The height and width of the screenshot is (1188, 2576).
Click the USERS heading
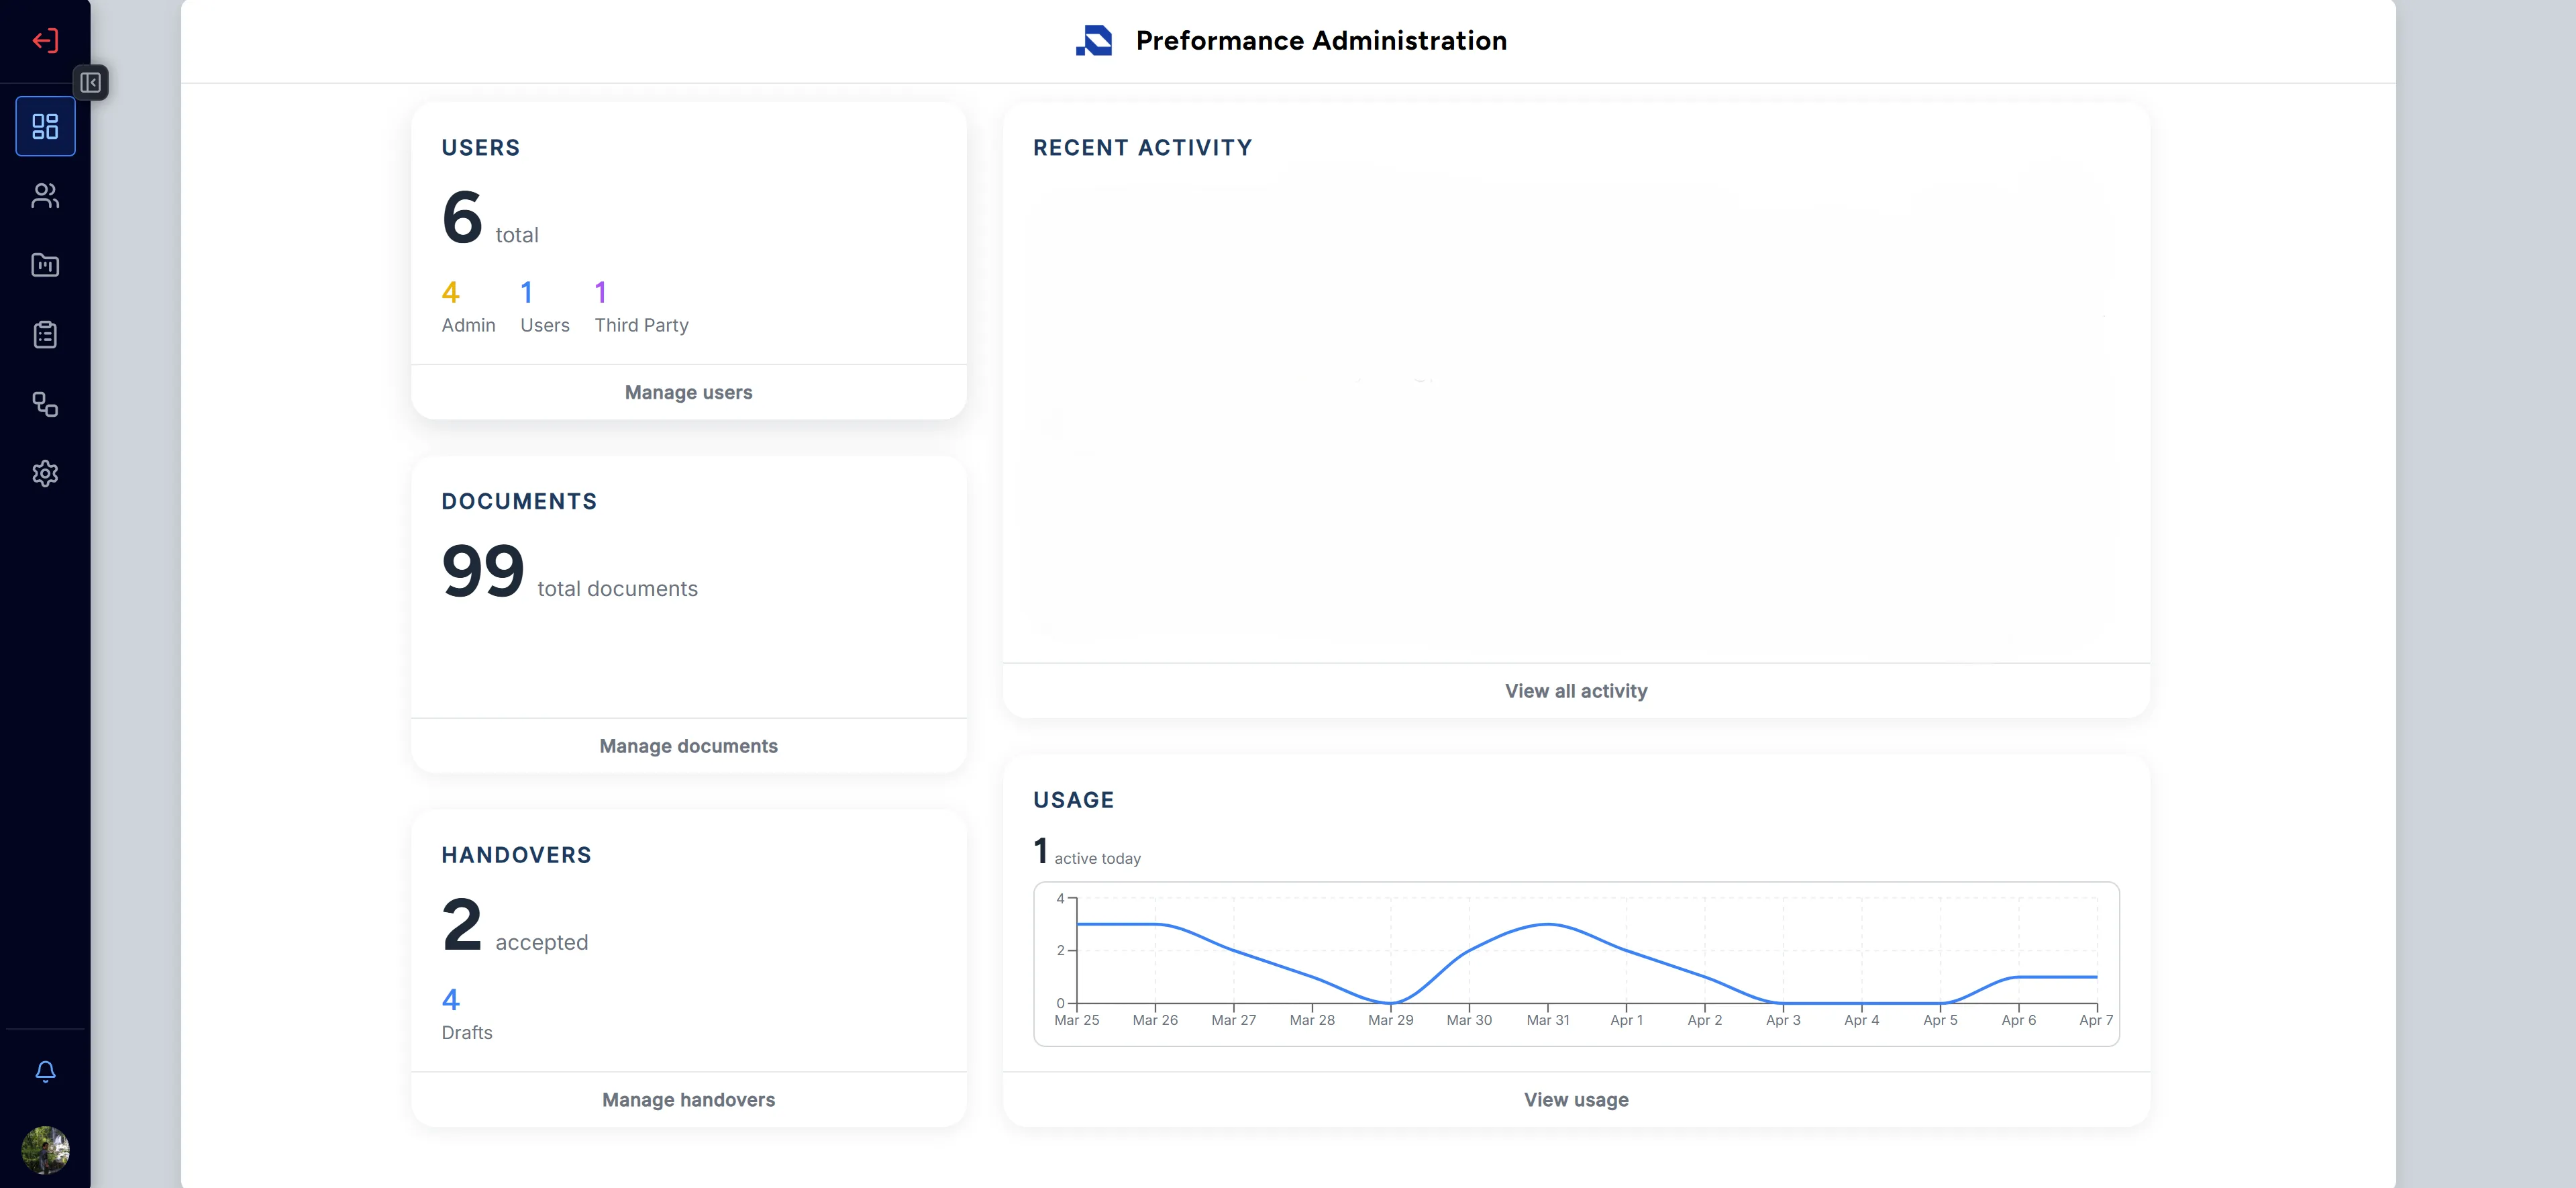[481, 148]
